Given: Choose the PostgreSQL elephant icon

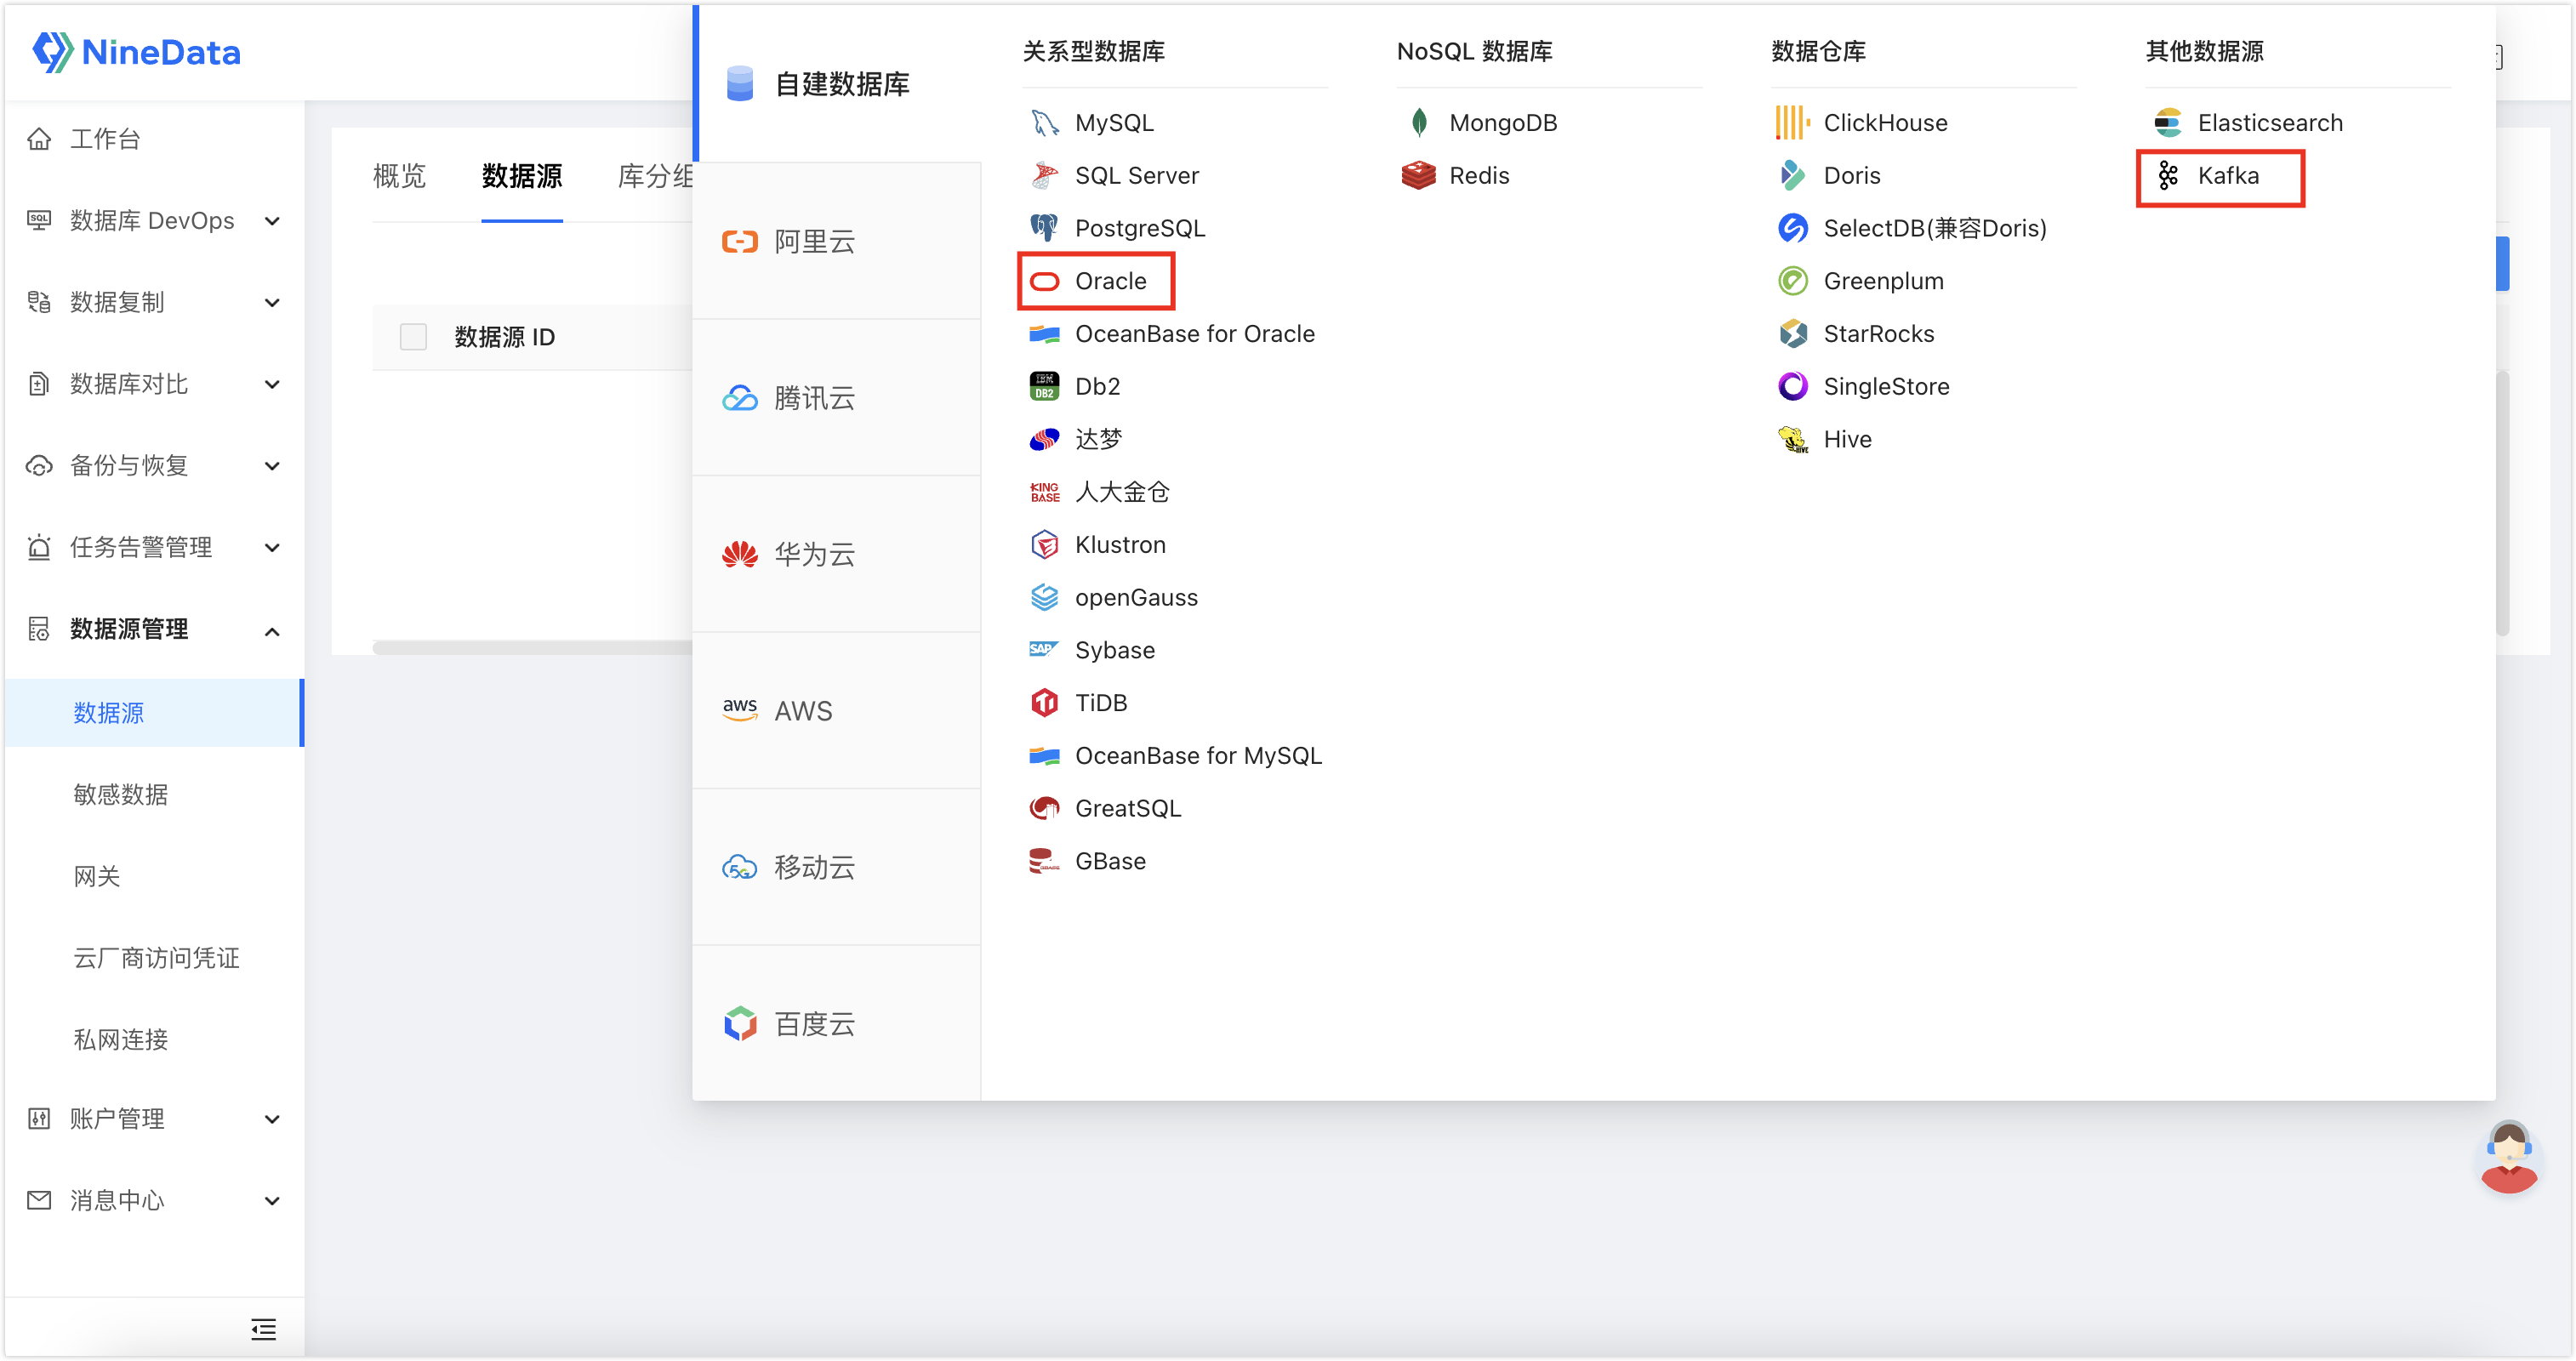Looking at the screenshot, I should point(1044,229).
